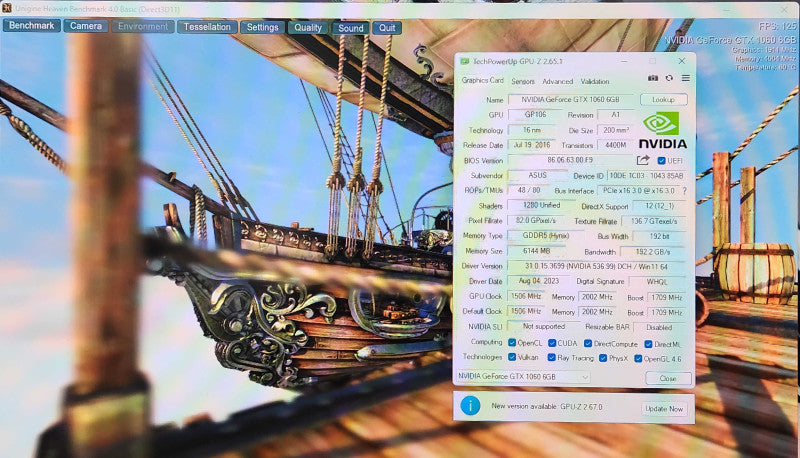Click the BIOS Version field
This screenshot has height=458, width=800.
tap(570, 160)
